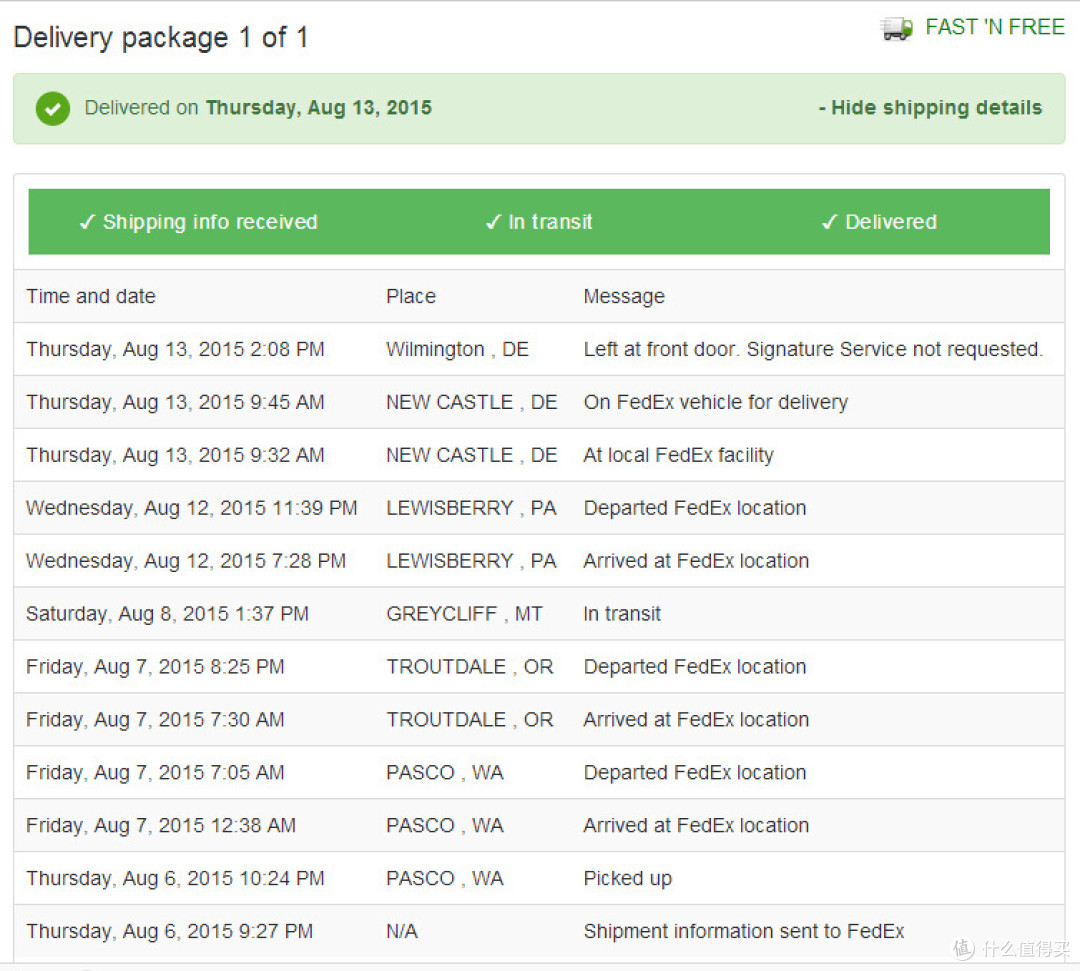
Task: Select the Shipping info received step
Action: pyautogui.click(x=198, y=222)
